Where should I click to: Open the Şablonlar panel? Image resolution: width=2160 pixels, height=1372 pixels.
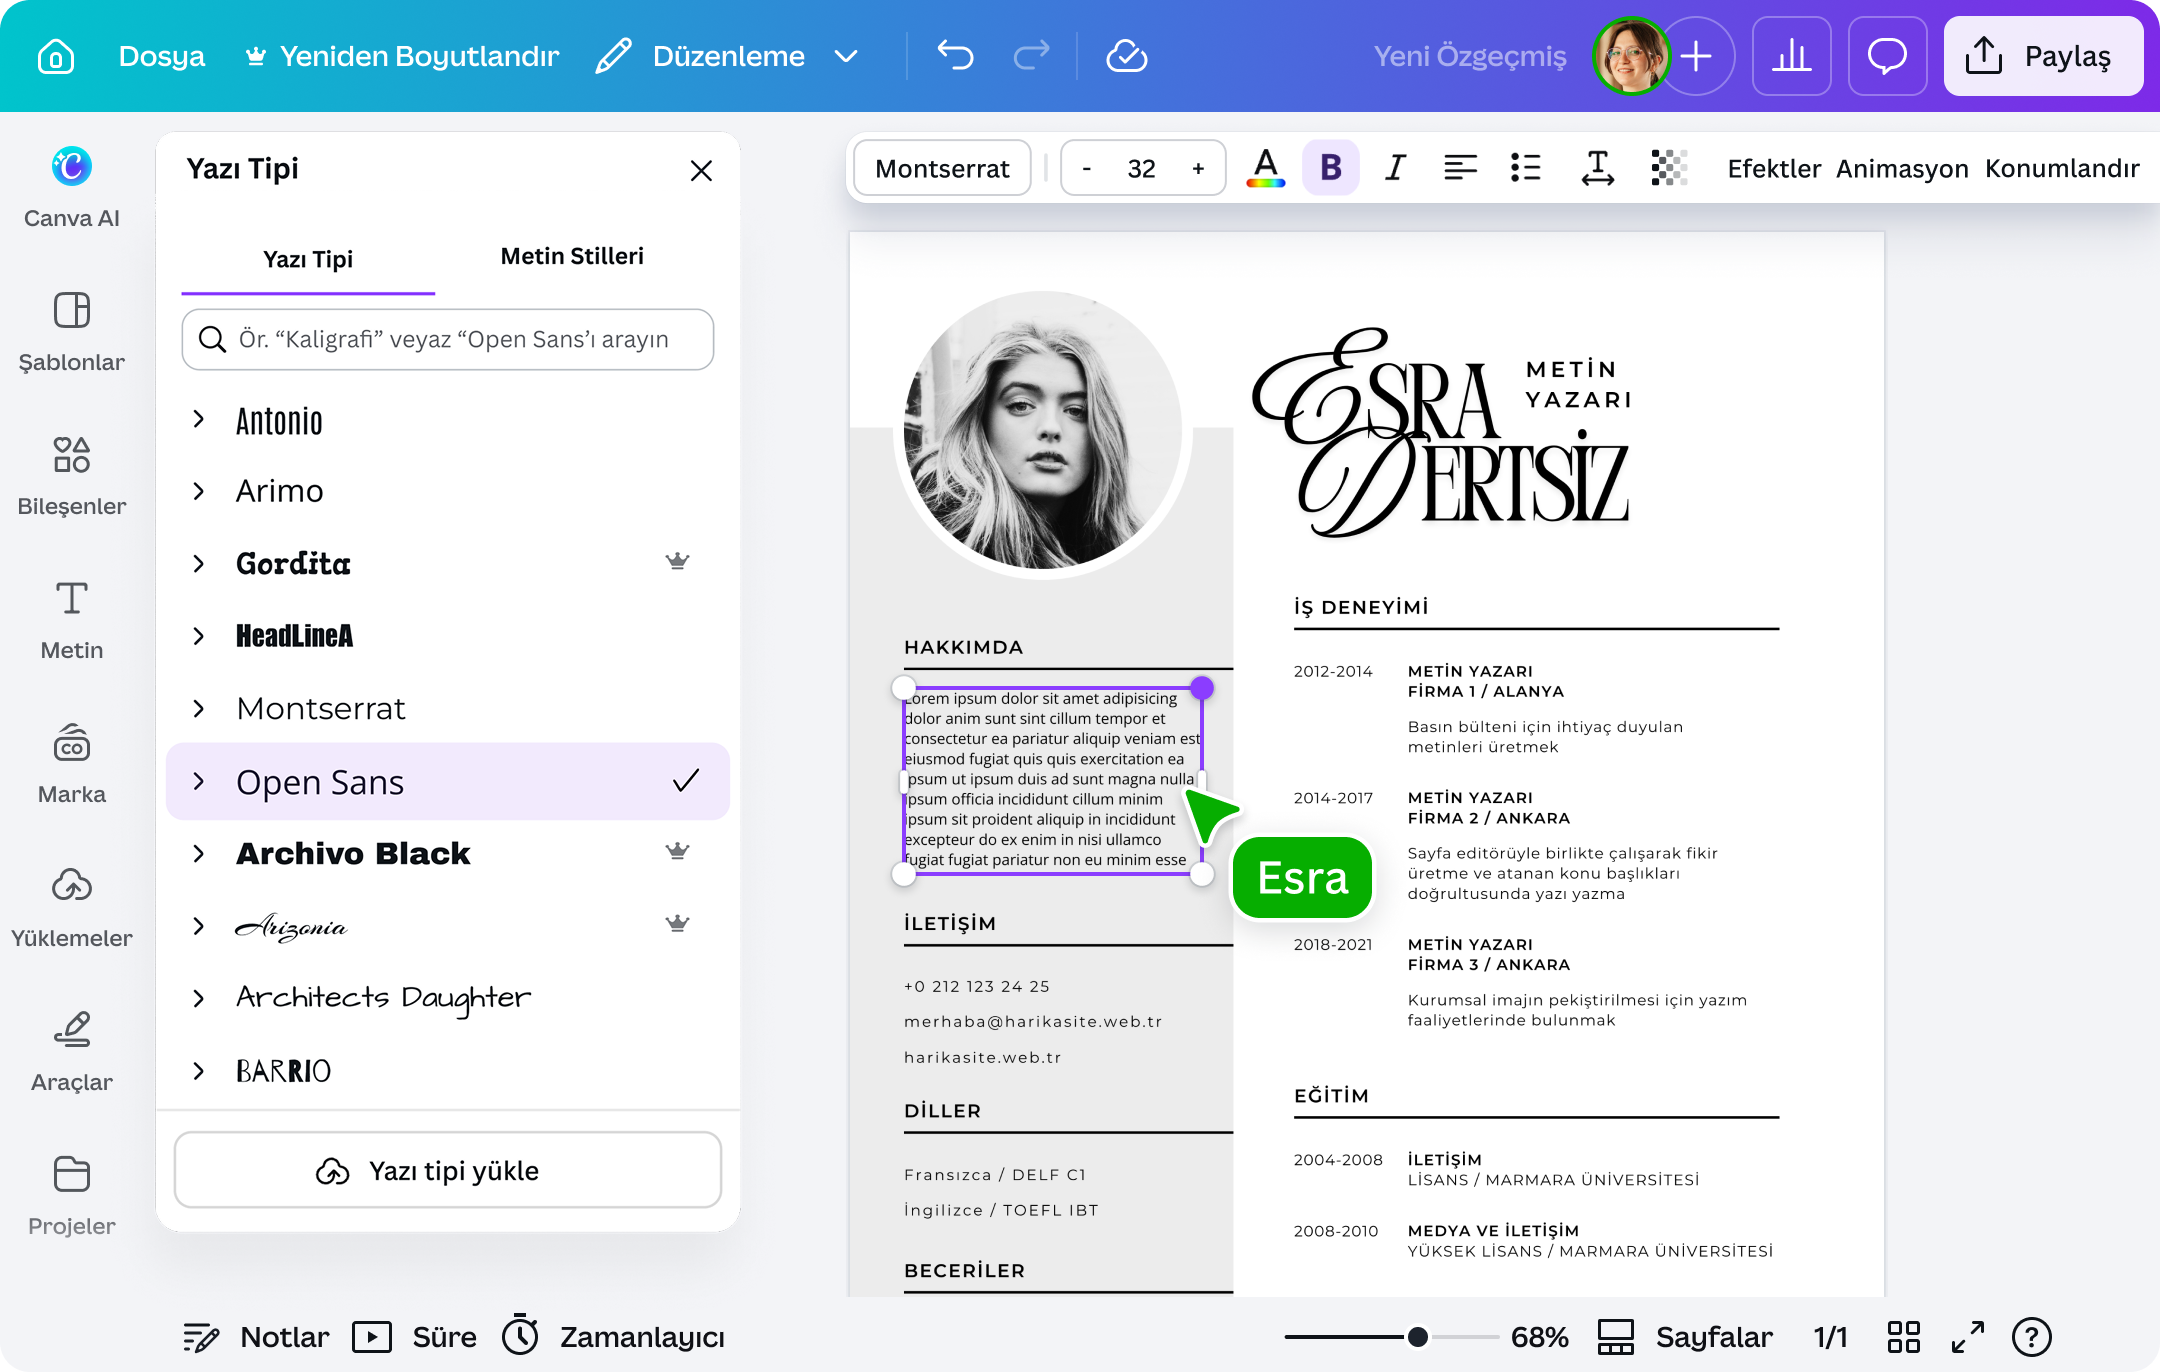coord(71,332)
